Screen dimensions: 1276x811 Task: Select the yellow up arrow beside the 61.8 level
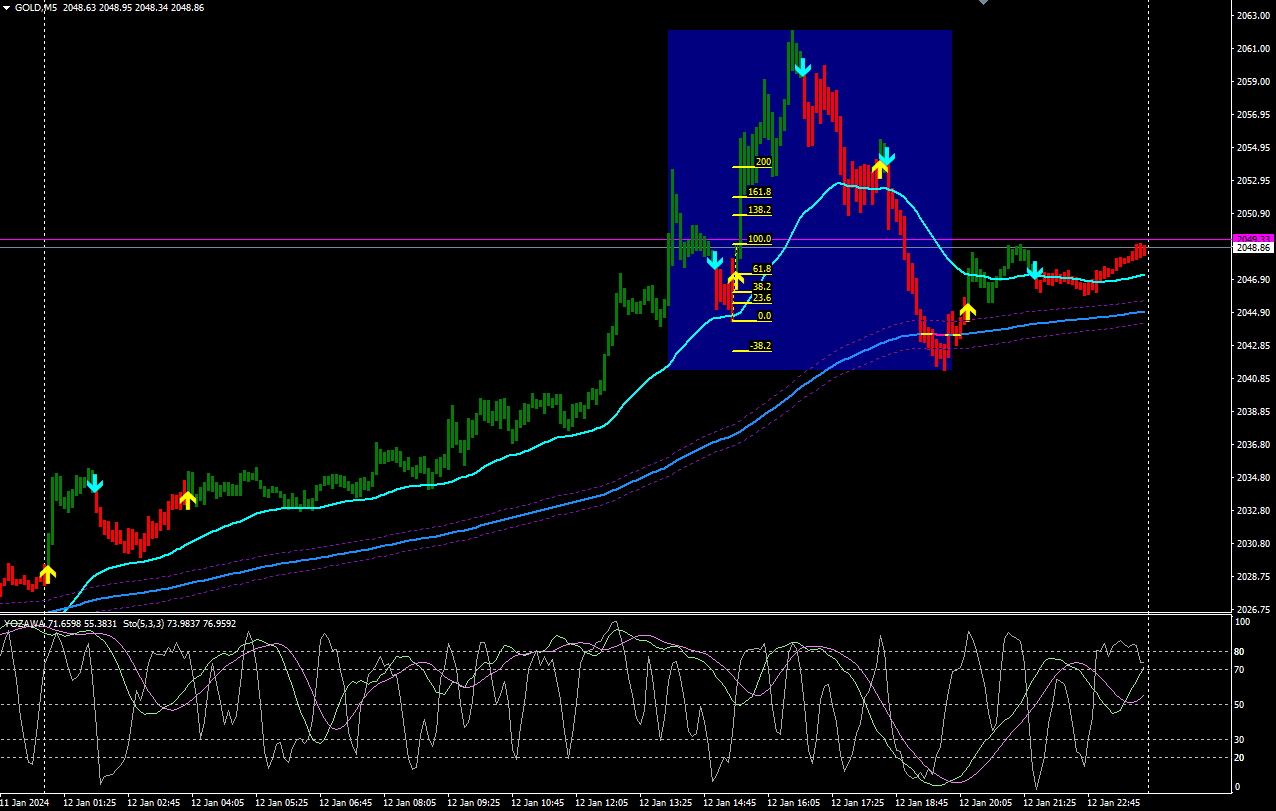pyautogui.click(x=736, y=280)
